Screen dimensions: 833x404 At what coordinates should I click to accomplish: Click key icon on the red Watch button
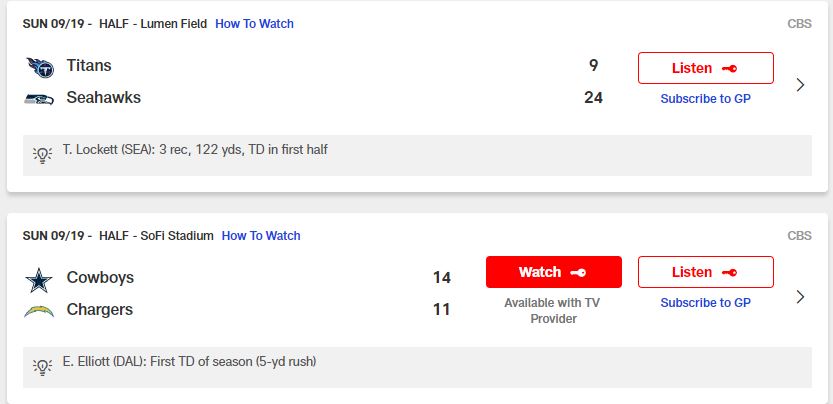pos(578,272)
